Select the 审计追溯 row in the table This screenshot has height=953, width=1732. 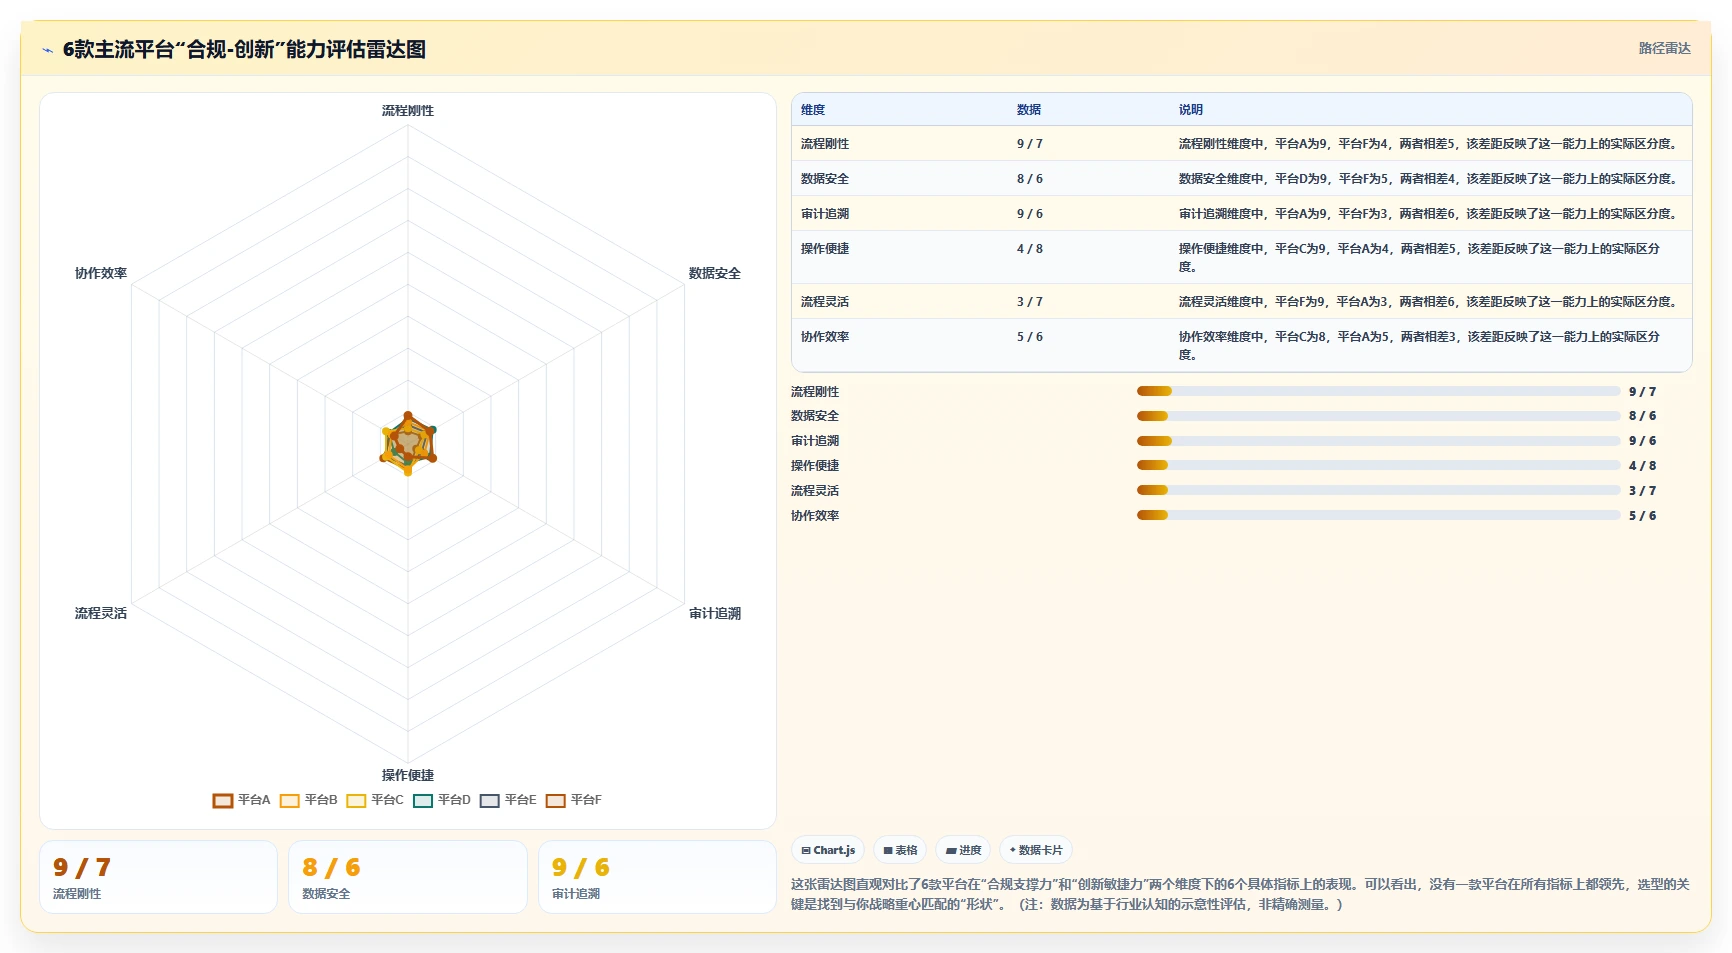(x=1241, y=214)
